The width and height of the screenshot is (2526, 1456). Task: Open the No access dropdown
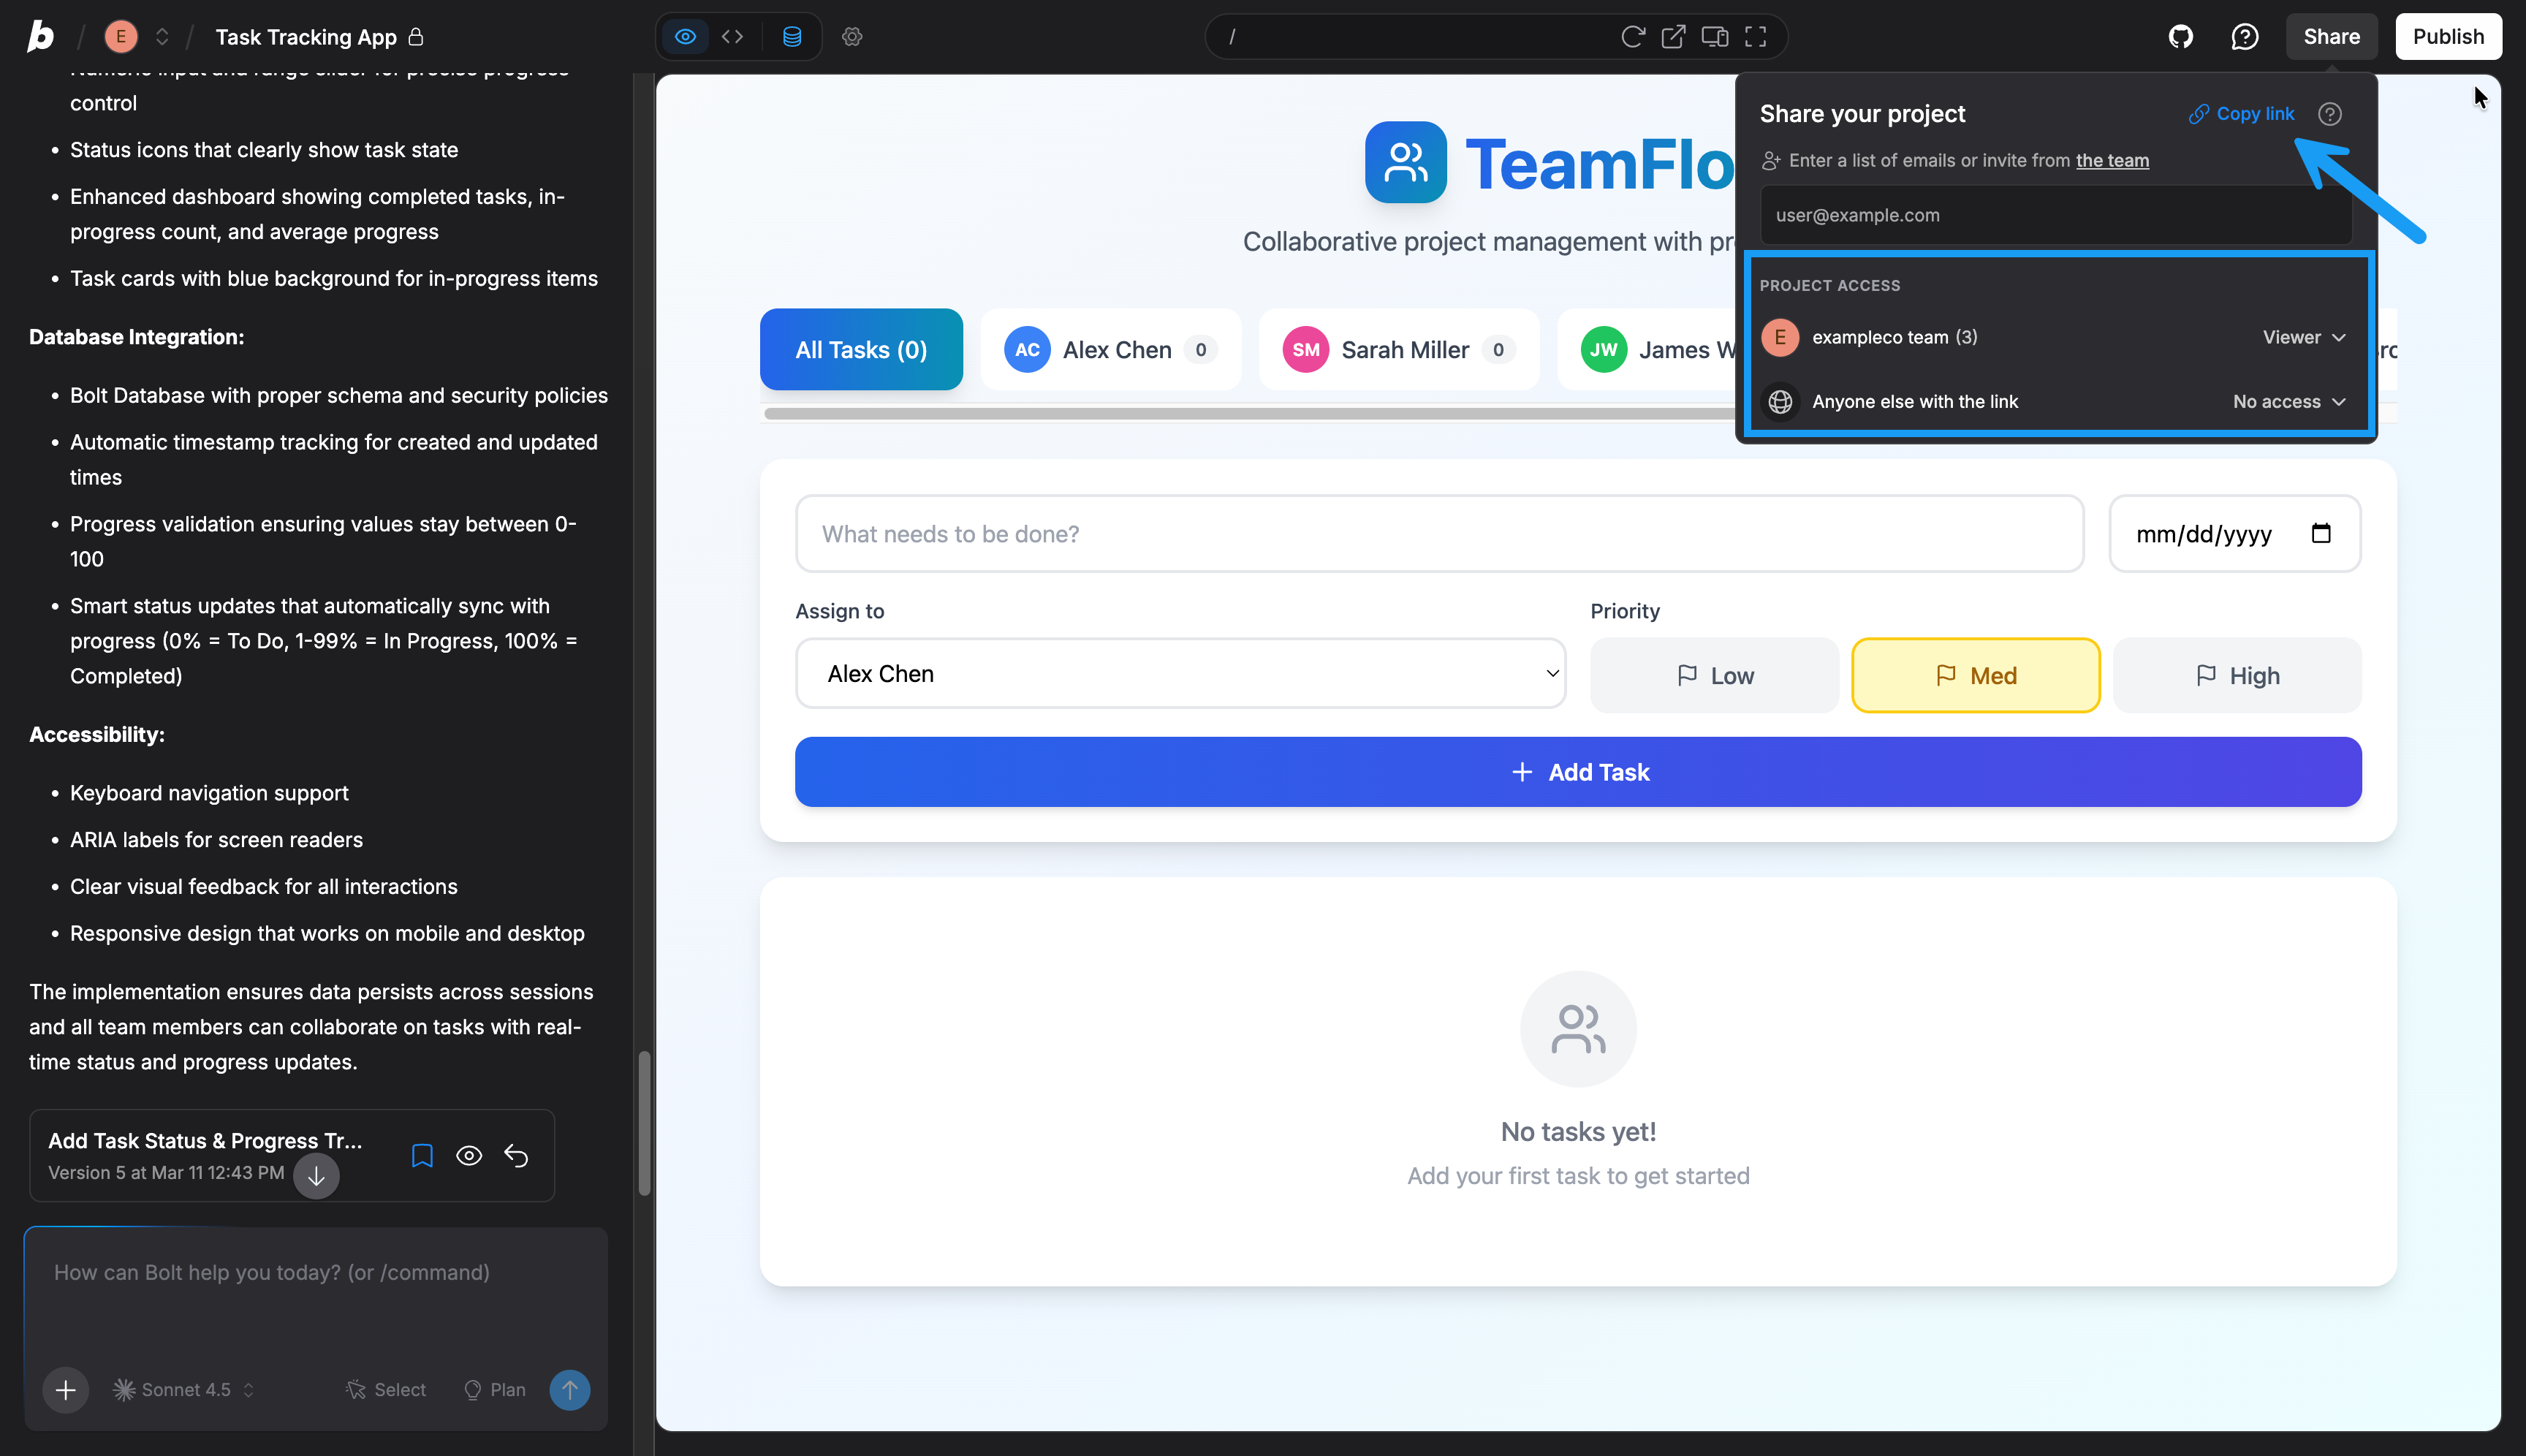coord(2289,402)
